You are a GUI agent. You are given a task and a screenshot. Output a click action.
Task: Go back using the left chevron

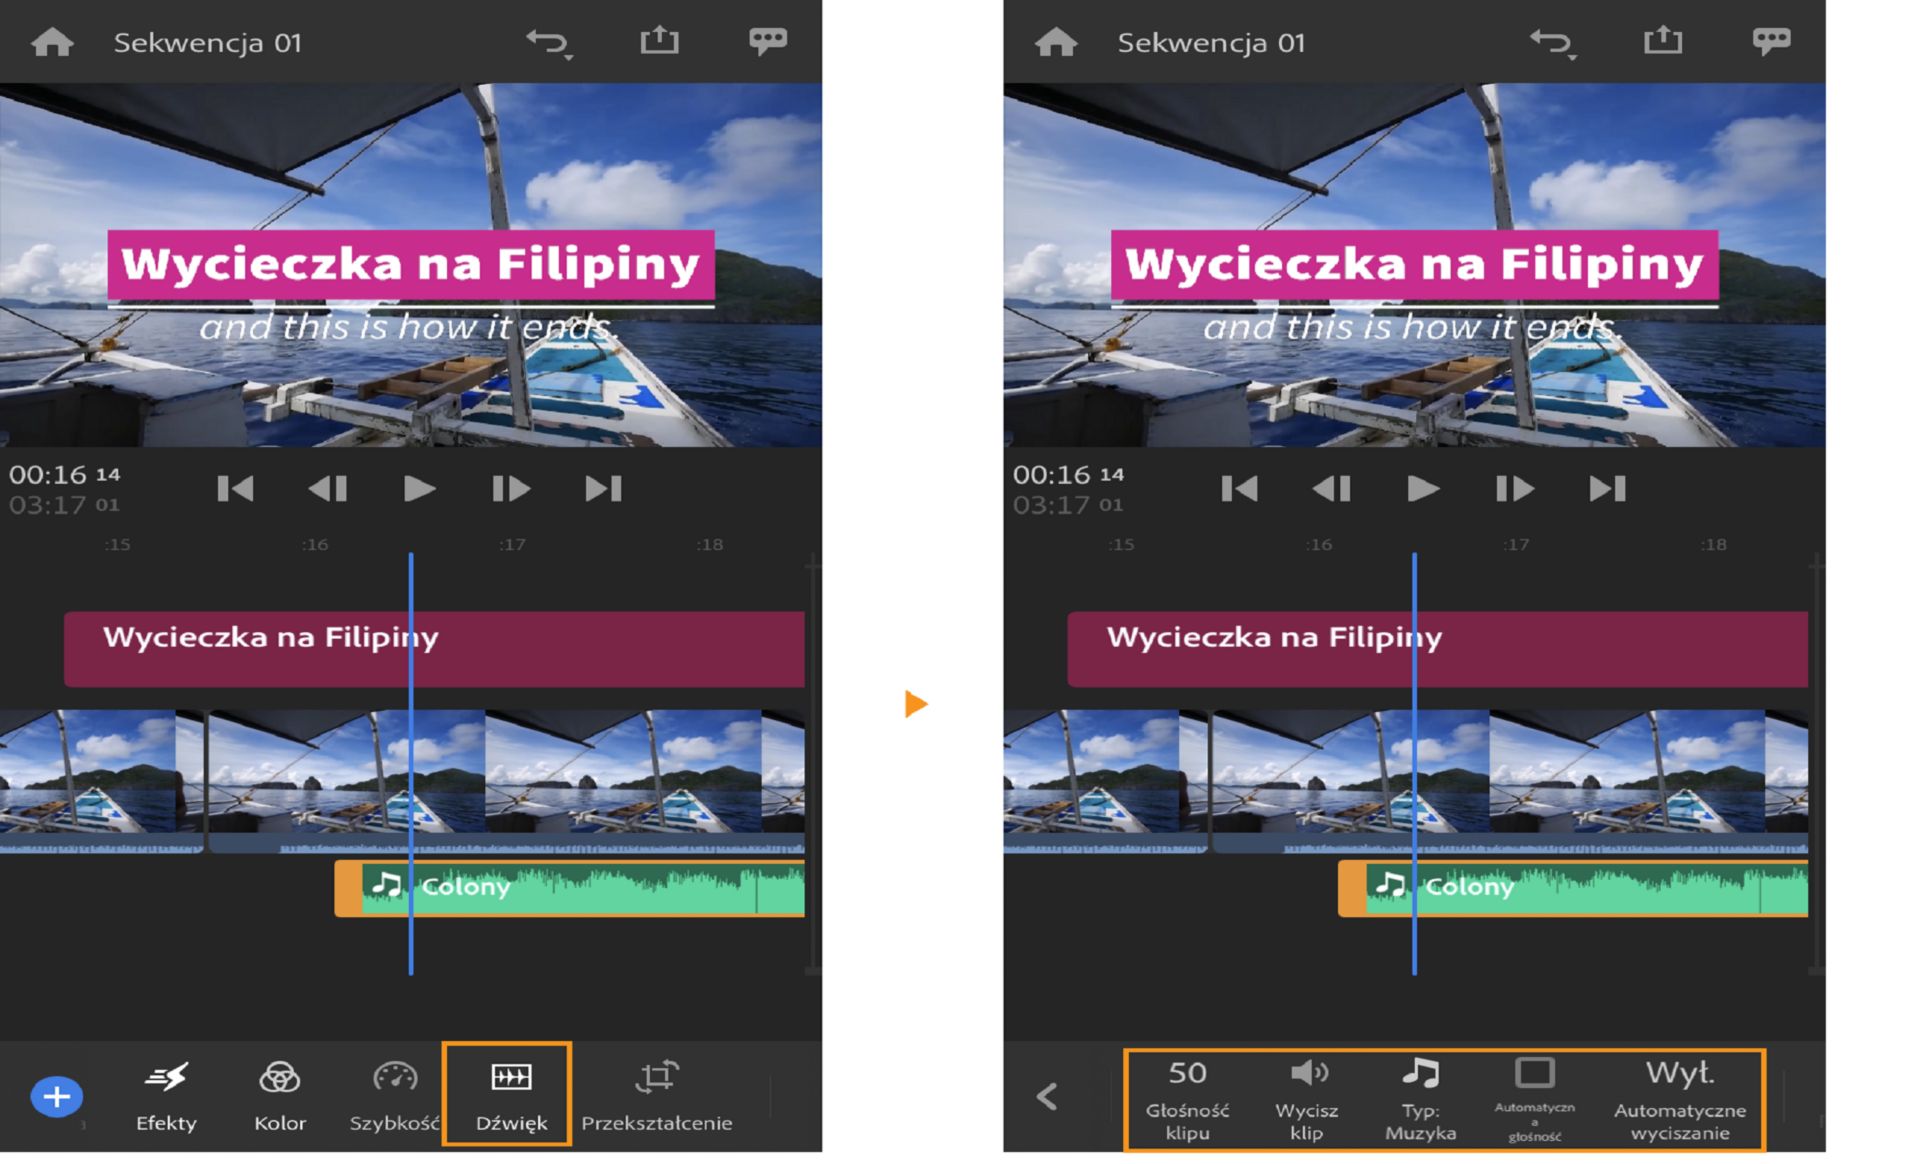click(x=1047, y=1097)
